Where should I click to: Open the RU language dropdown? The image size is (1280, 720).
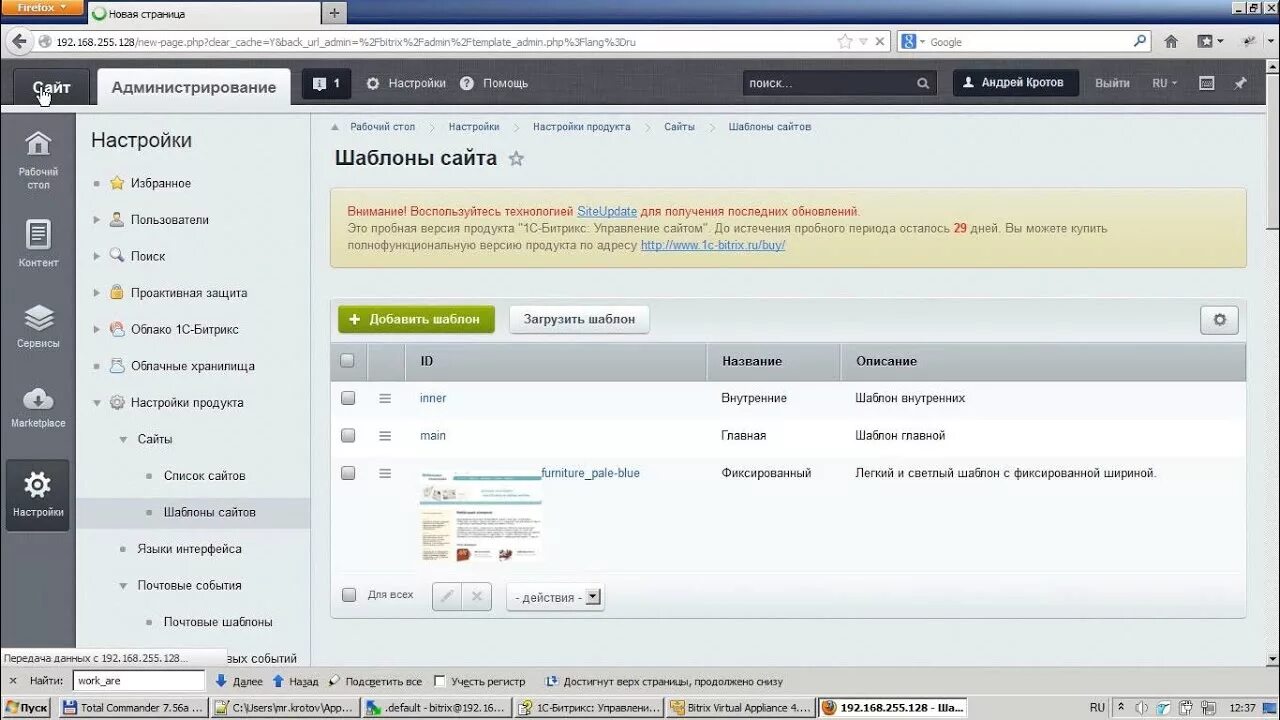1165,83
